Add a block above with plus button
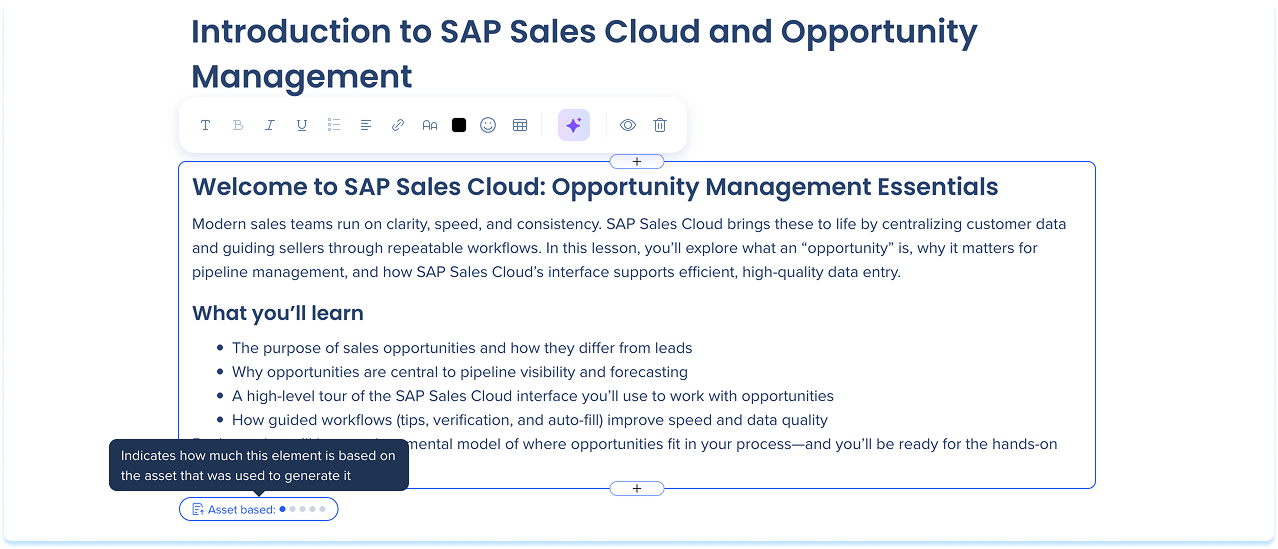Screen dimensions: 1278x549 pos(637,162)
